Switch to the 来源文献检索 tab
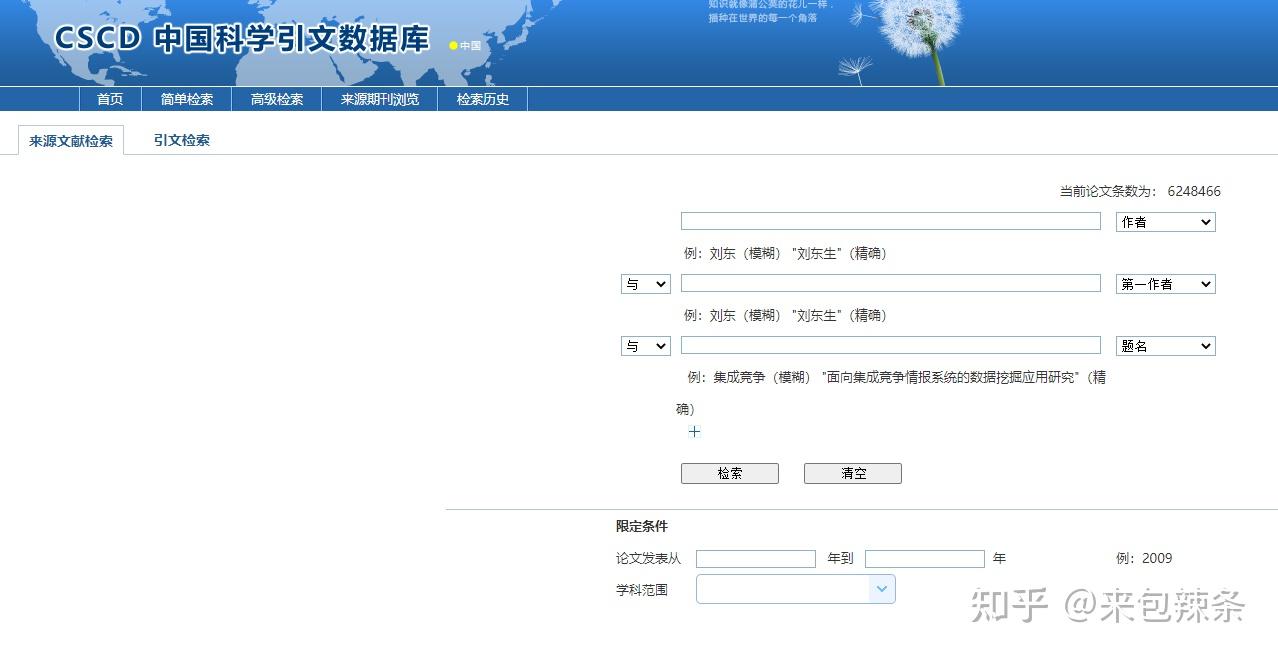 coord(71,140)
